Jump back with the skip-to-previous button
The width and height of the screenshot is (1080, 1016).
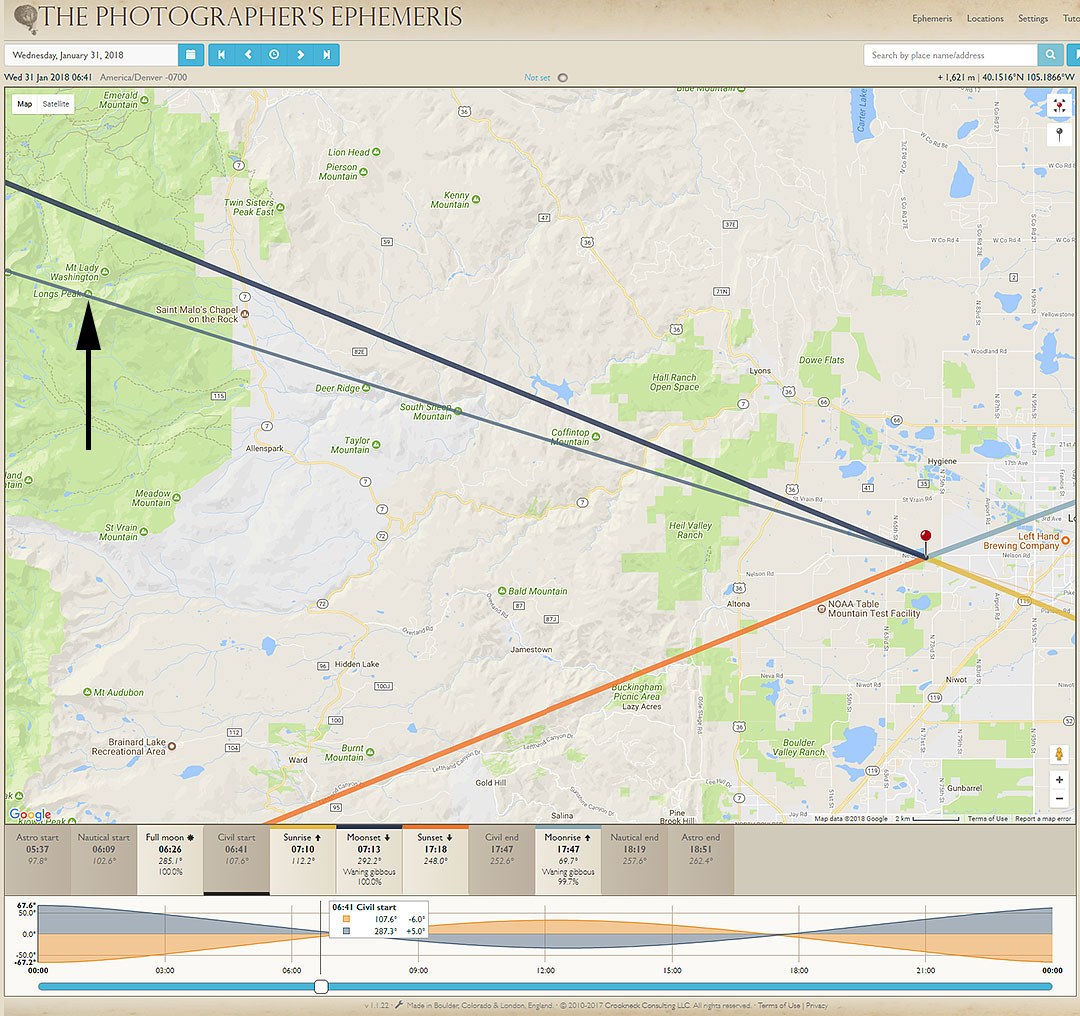pyautogui.click(x=222, y=55)
